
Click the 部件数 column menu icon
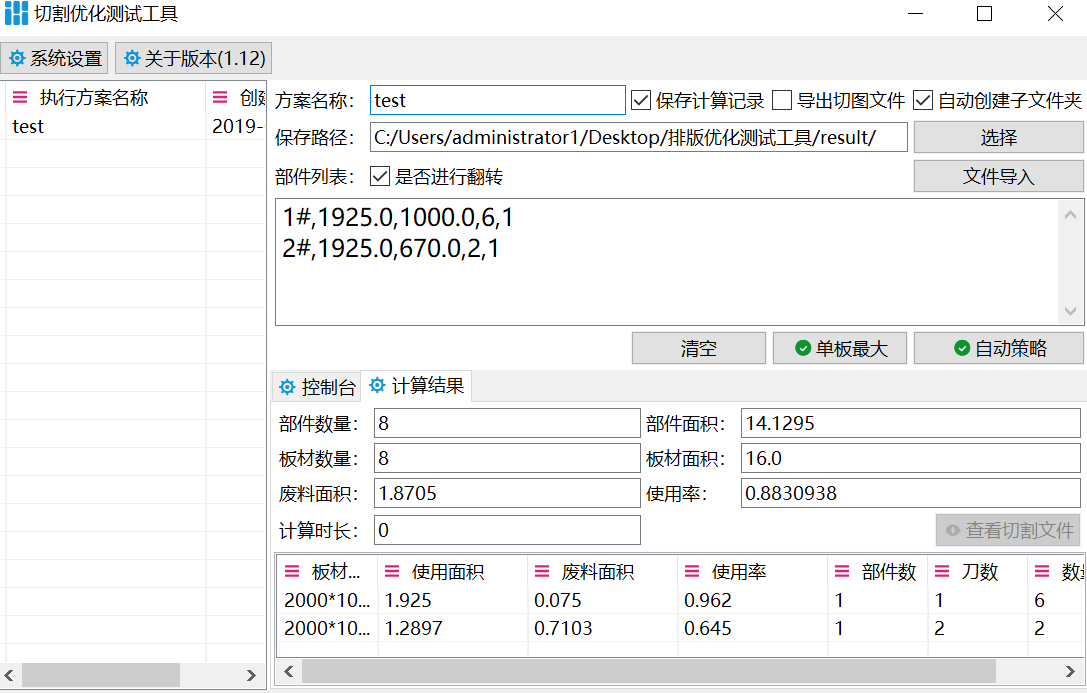(842, 572)
